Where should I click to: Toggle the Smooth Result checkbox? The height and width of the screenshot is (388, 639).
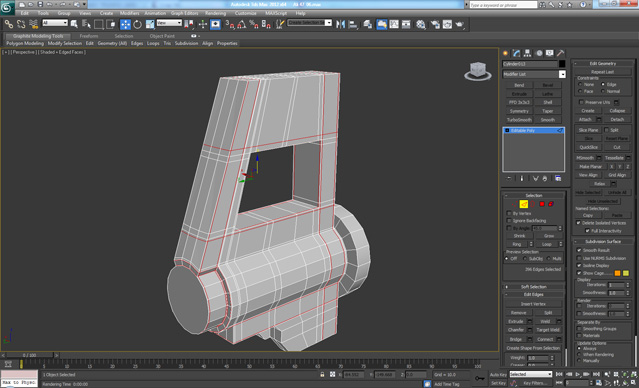click(579, 250)
